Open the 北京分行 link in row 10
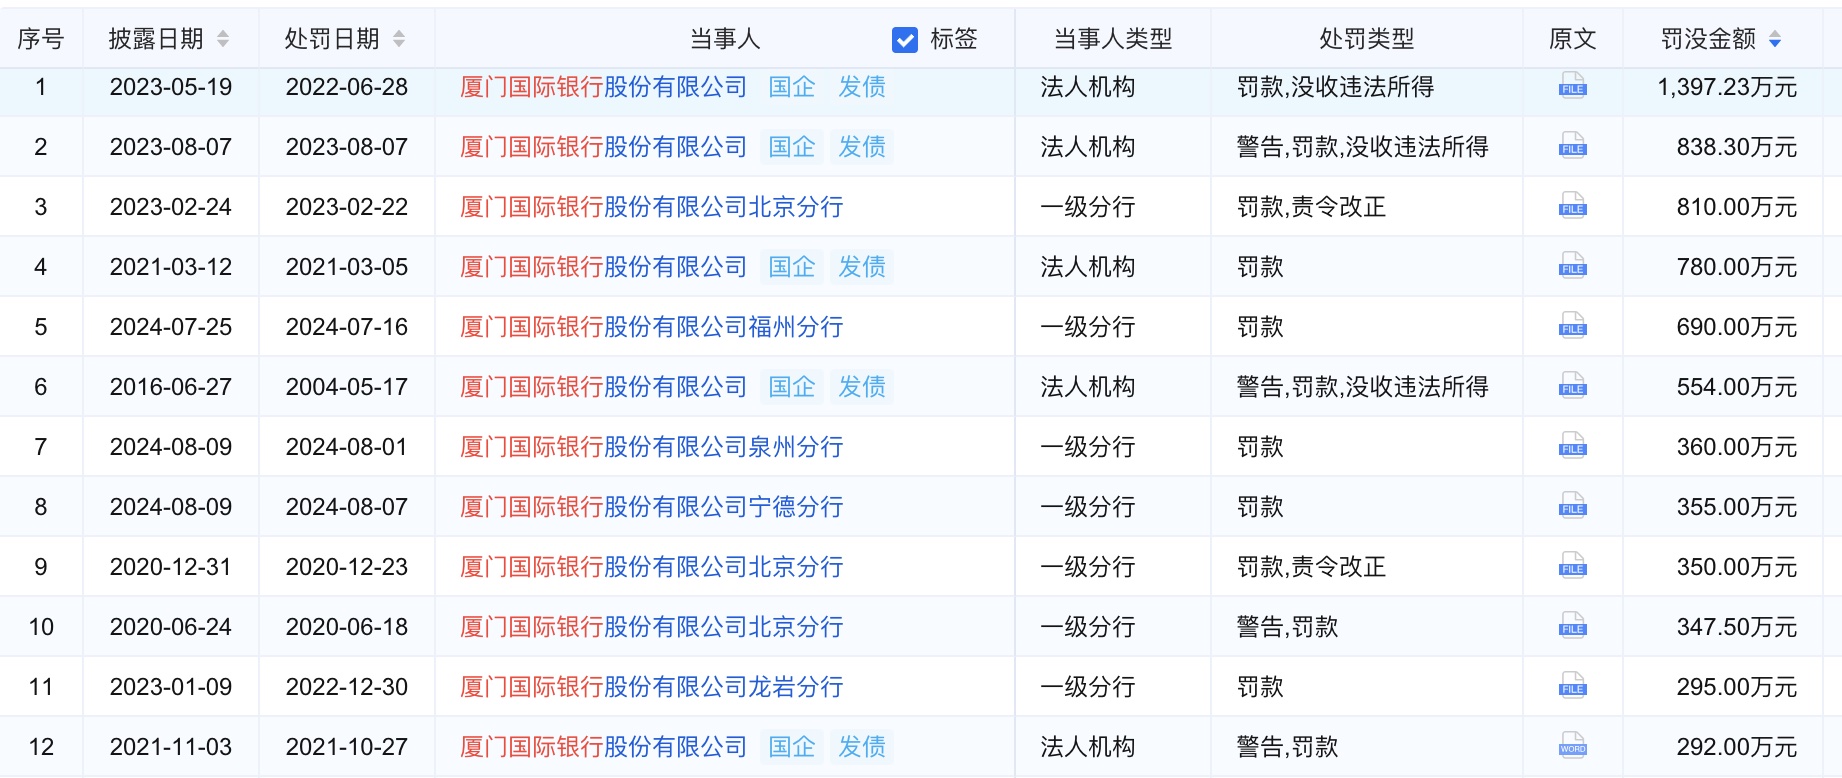Screen dimensions: 1842x778 click(651, 627)
